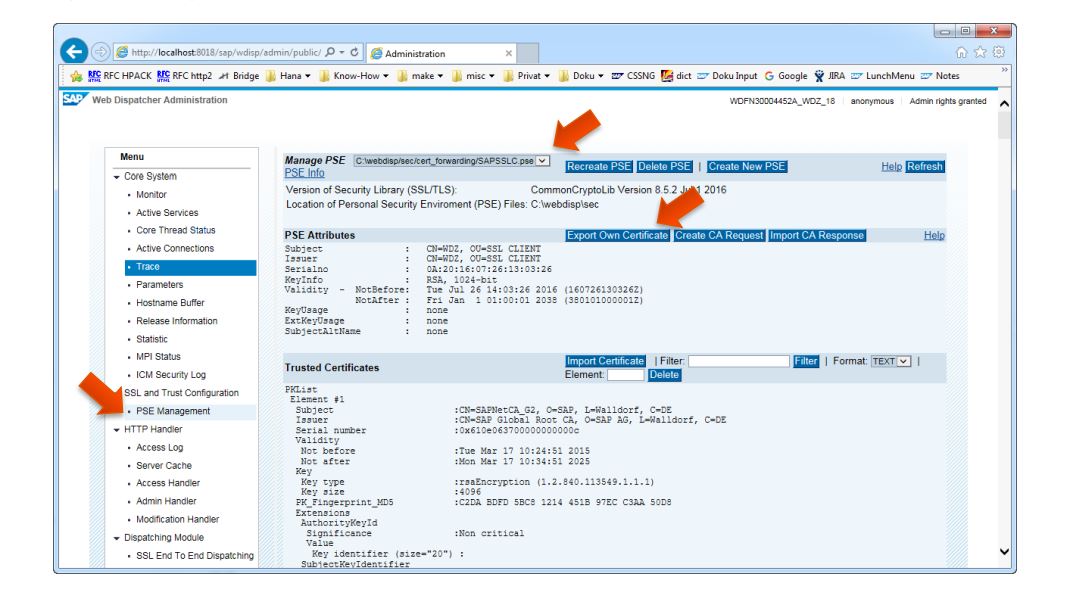Expand the make bookmarks folder
This screenshot has height=596, width=1084.
[x=420, y=76]
